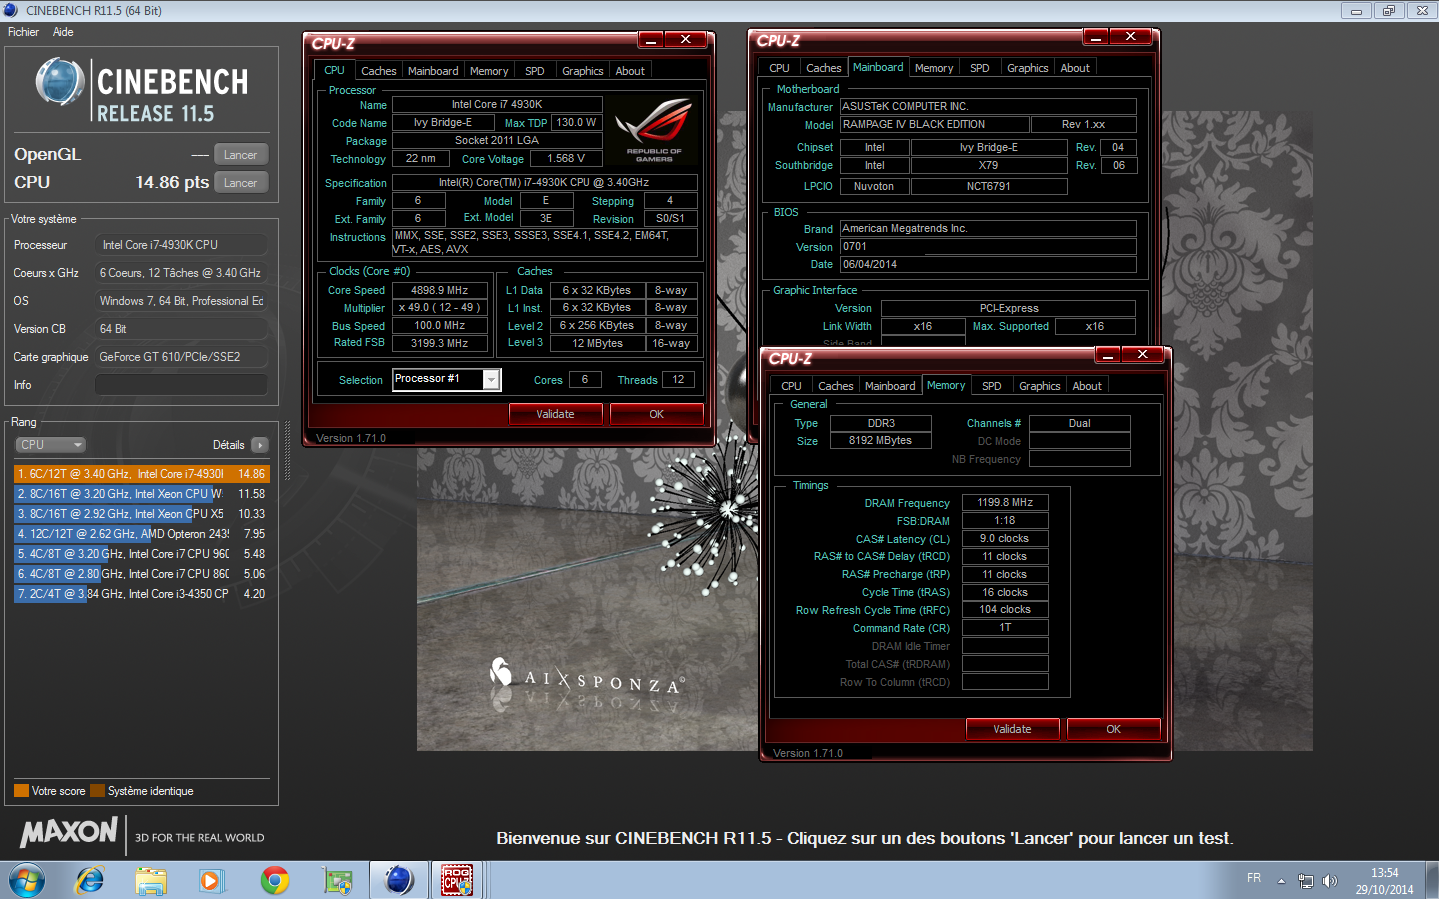Open SPD tab in Memory CPU-Z window
This screenshot has width=1439, height=899.
[992, 386]
